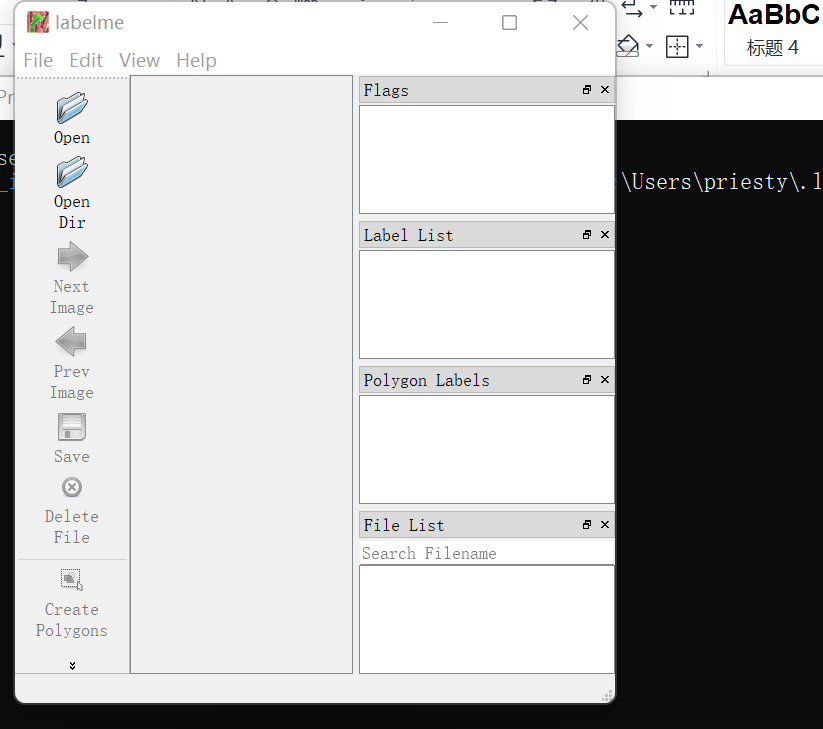Screen dimensions: 823x729
Task: Close the File List panel
Action: click(x=605, y=525)
